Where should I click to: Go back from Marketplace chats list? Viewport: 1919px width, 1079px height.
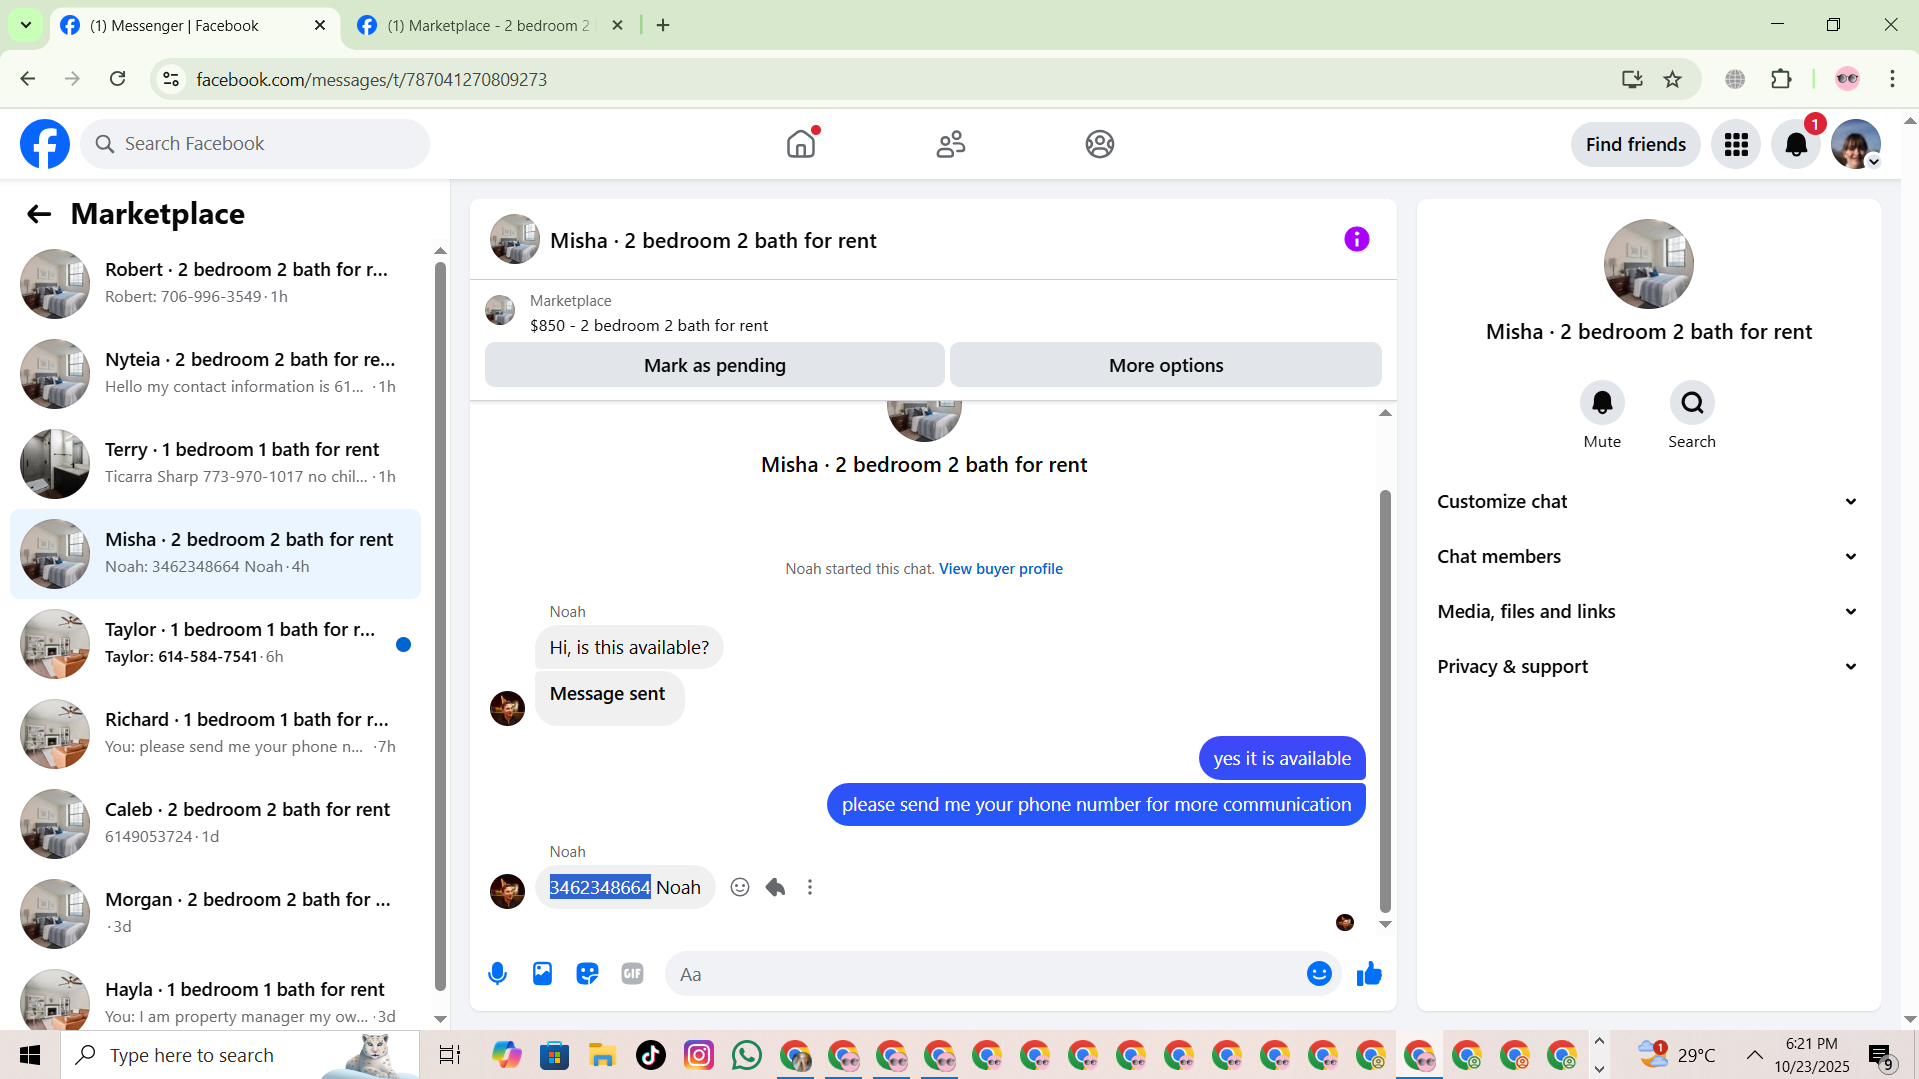pyautogui.click(x=39, y=214)
